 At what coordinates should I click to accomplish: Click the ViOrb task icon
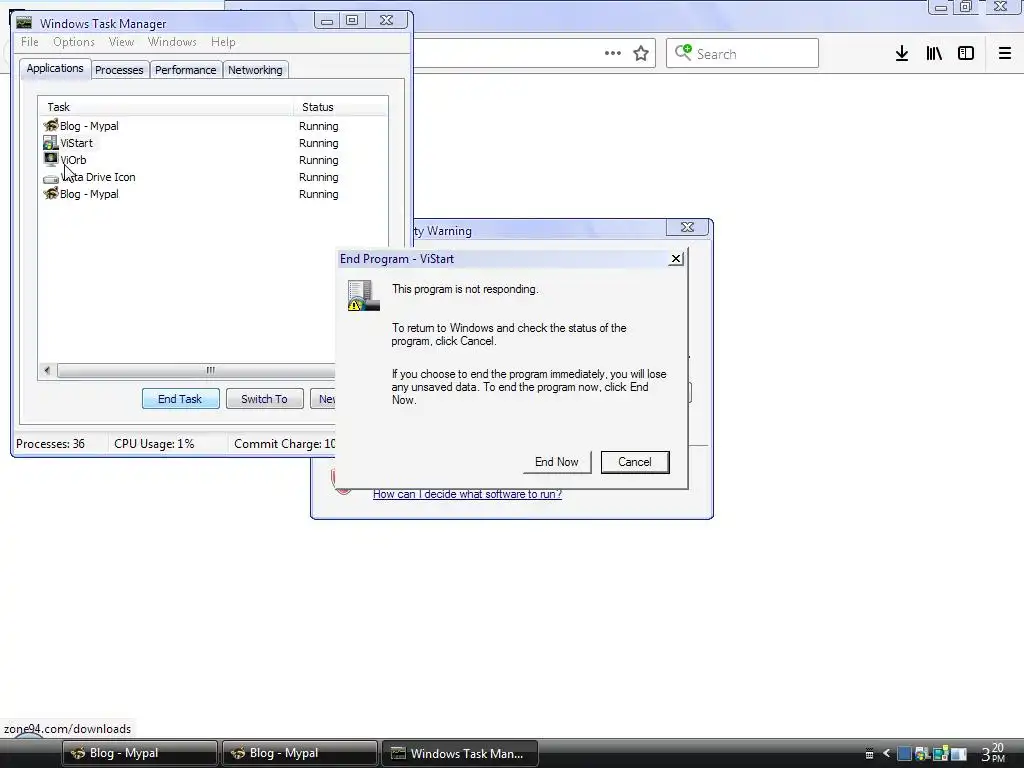pyautogui.click(x=50, y=159)
